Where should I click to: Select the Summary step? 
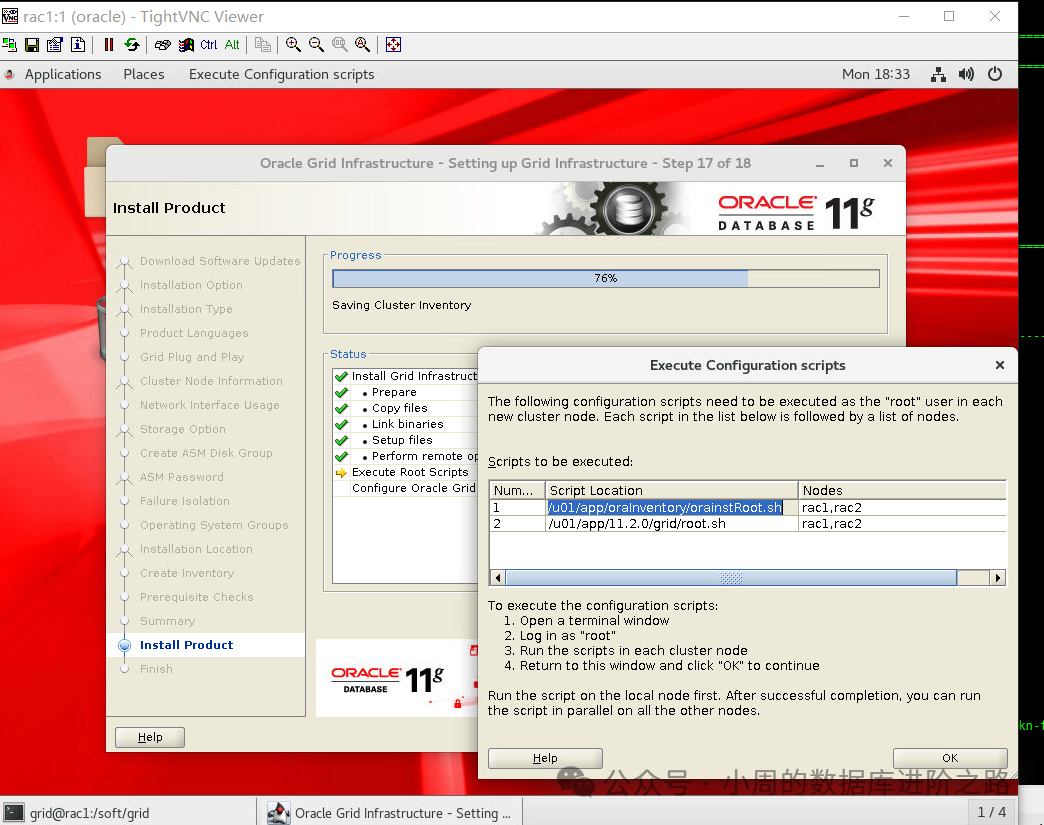pyautogui.click(x=167, y=621)
